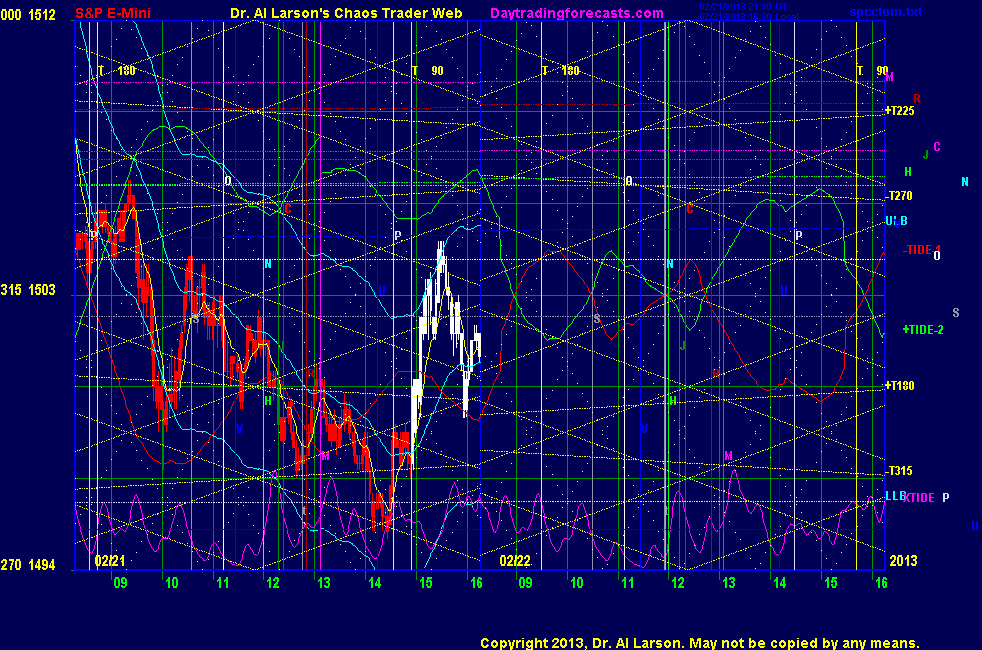Click the '000 1512' price scale label
This screenshot has width=982, height=650.
[28, 14]
